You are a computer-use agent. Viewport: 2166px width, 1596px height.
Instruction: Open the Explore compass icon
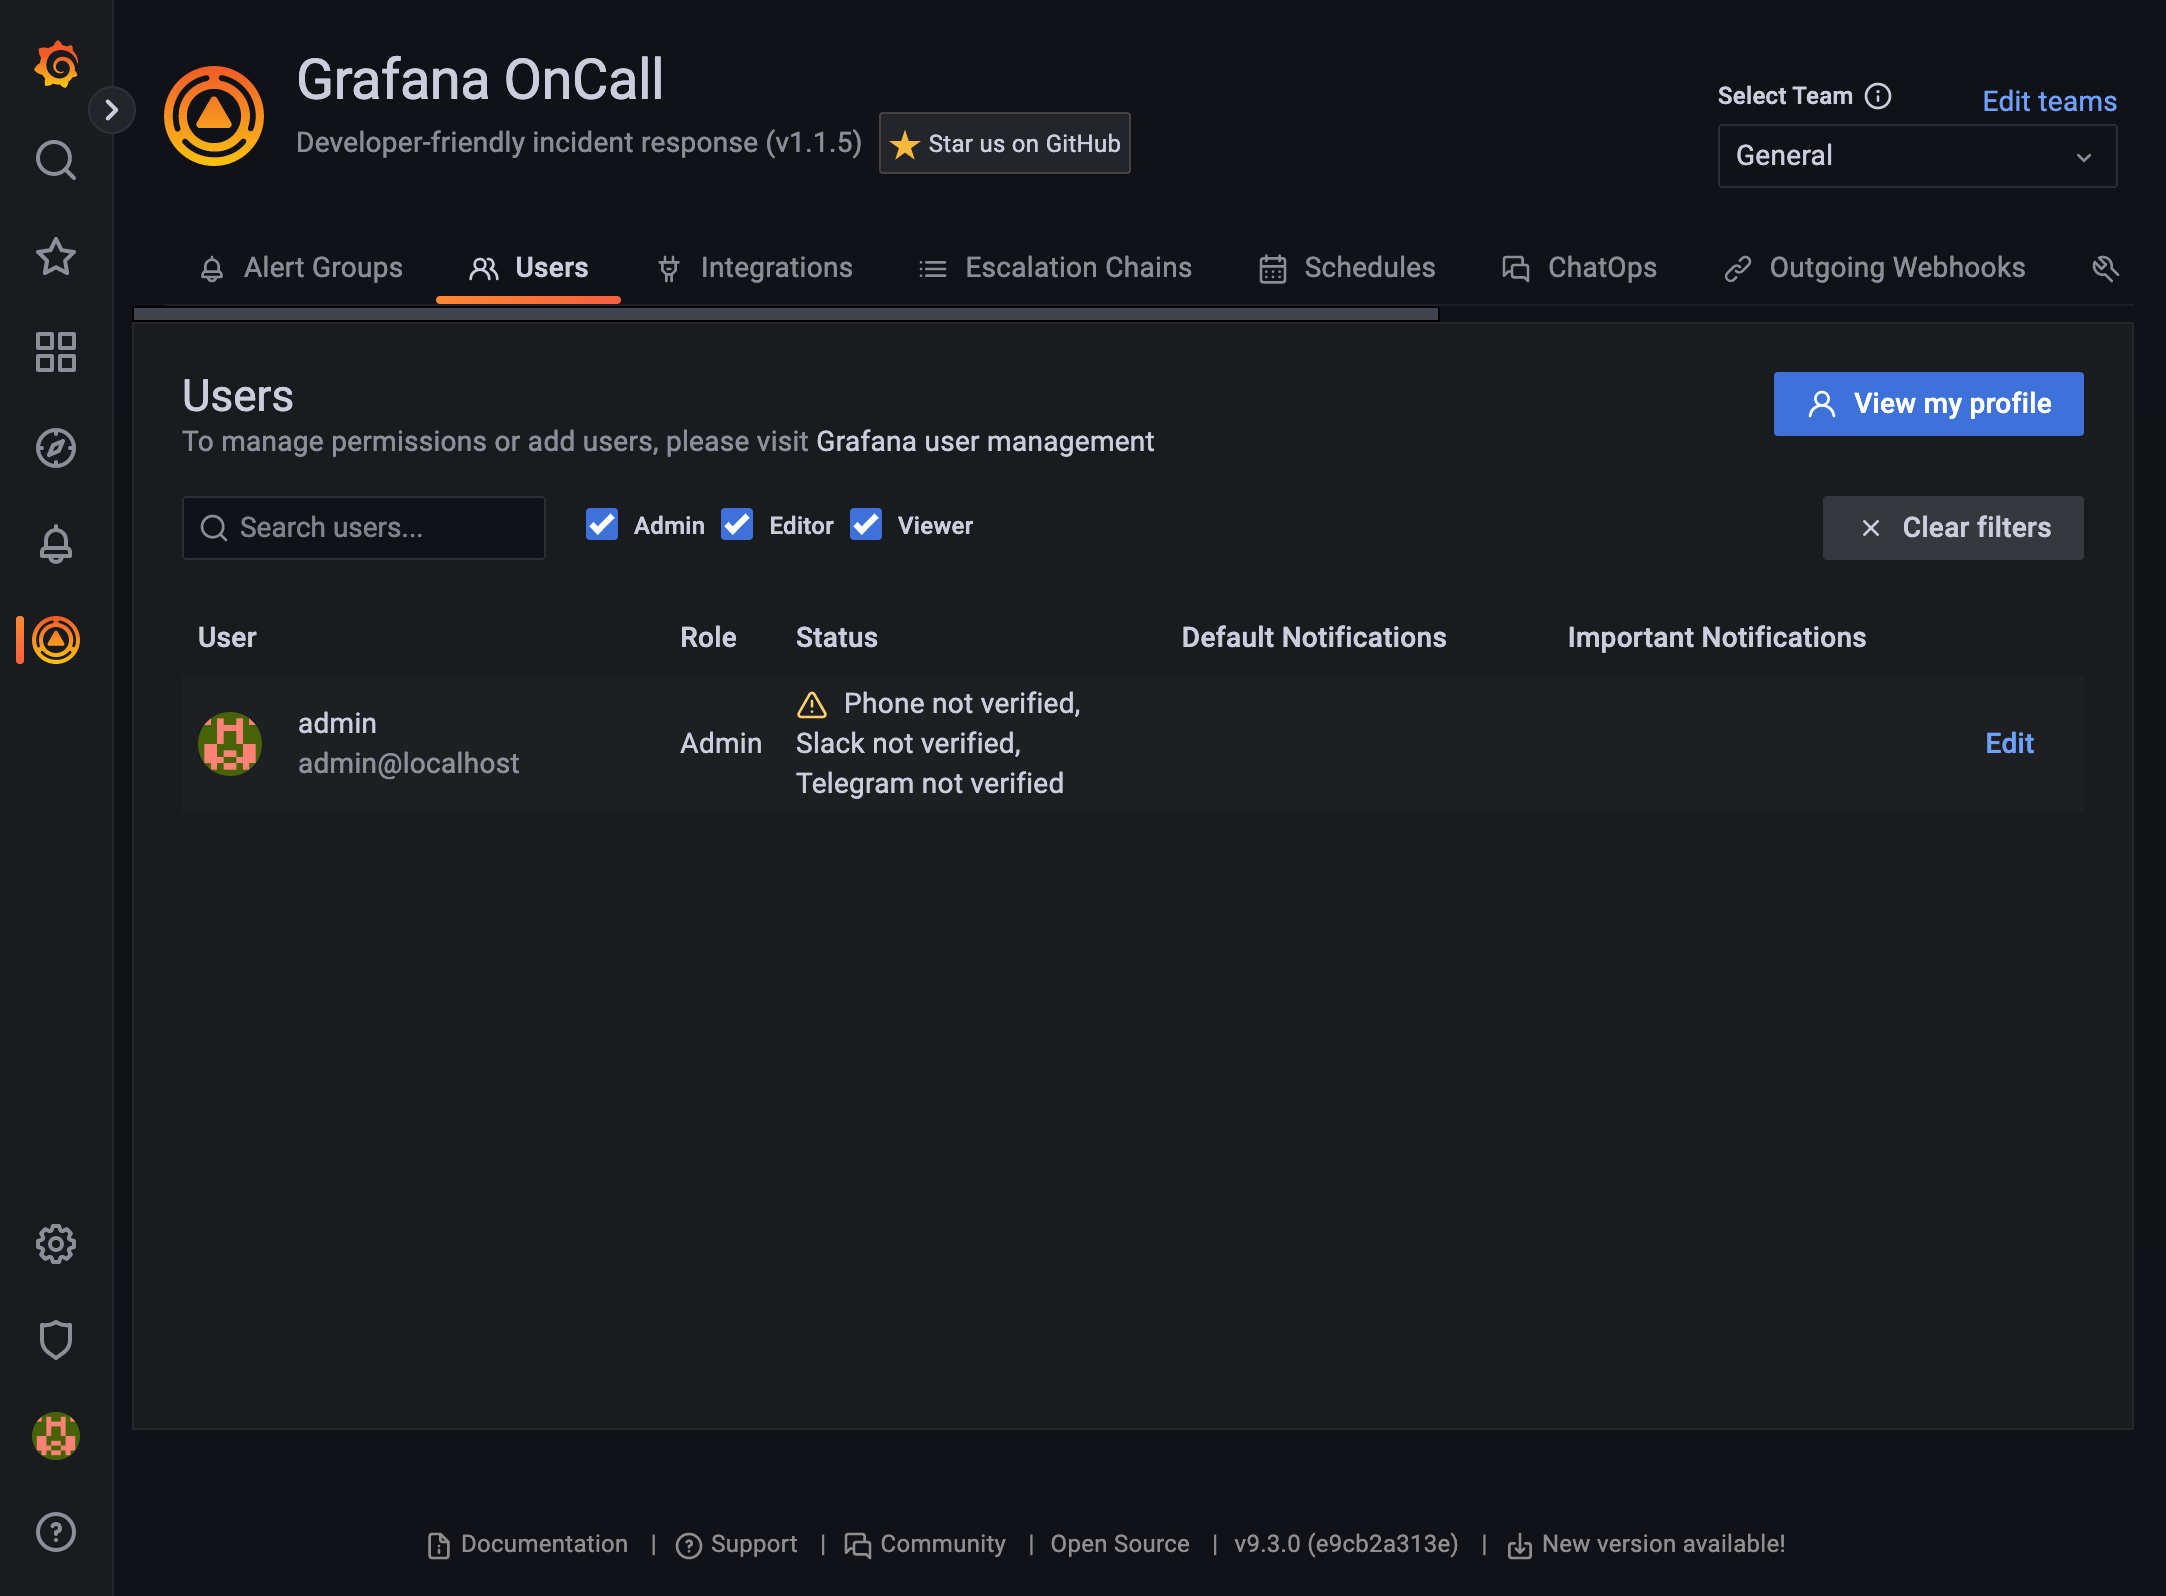coord(56,448)
